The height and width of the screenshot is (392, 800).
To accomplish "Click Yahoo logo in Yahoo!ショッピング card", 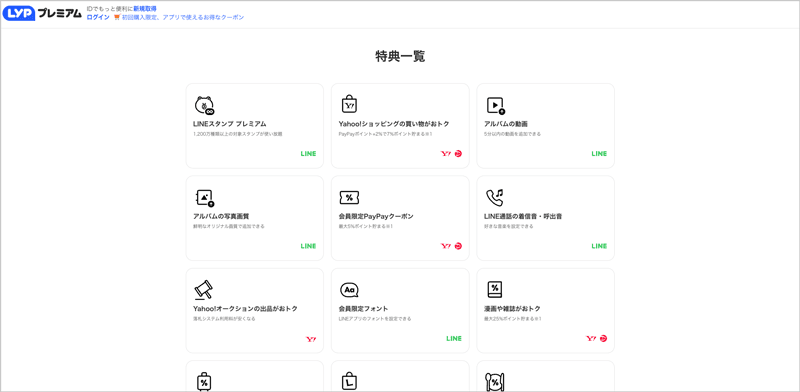I will coord(446,154).
